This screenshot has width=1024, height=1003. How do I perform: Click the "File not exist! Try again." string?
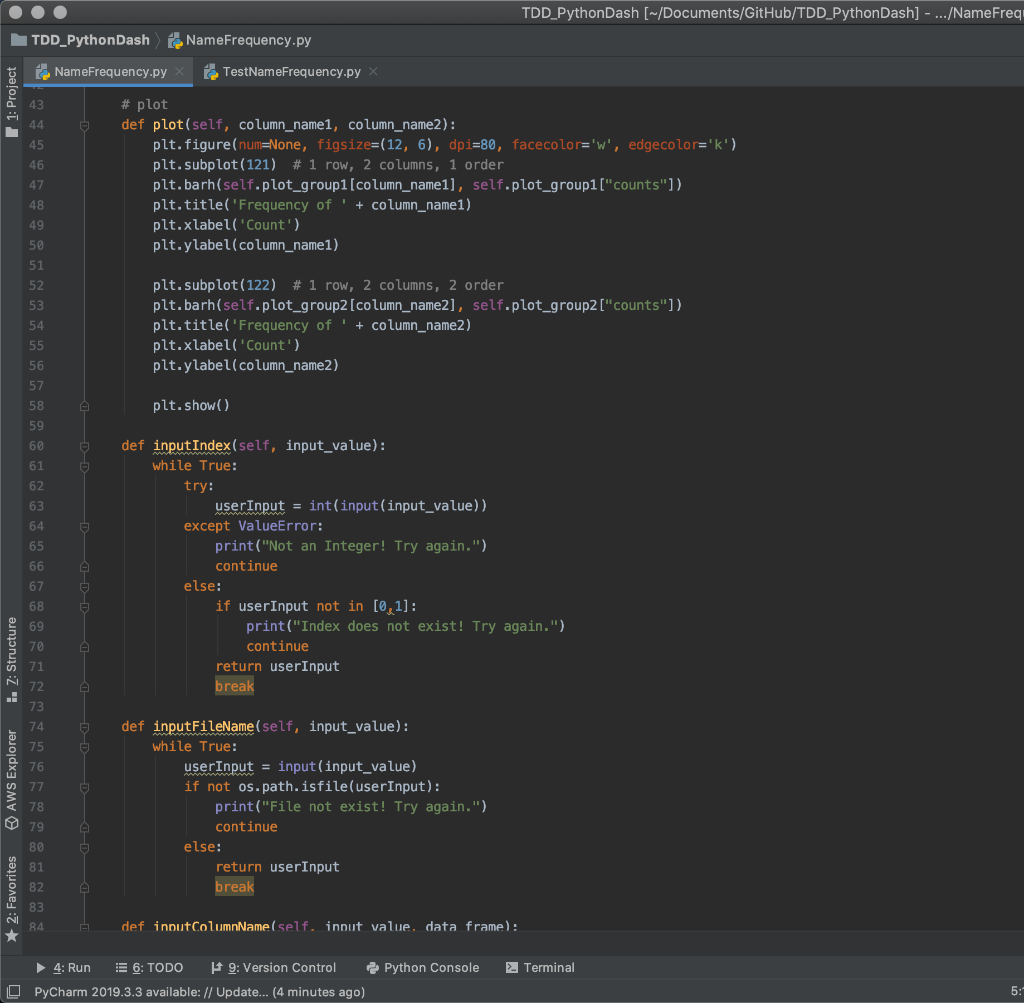(x=370, y=807)
